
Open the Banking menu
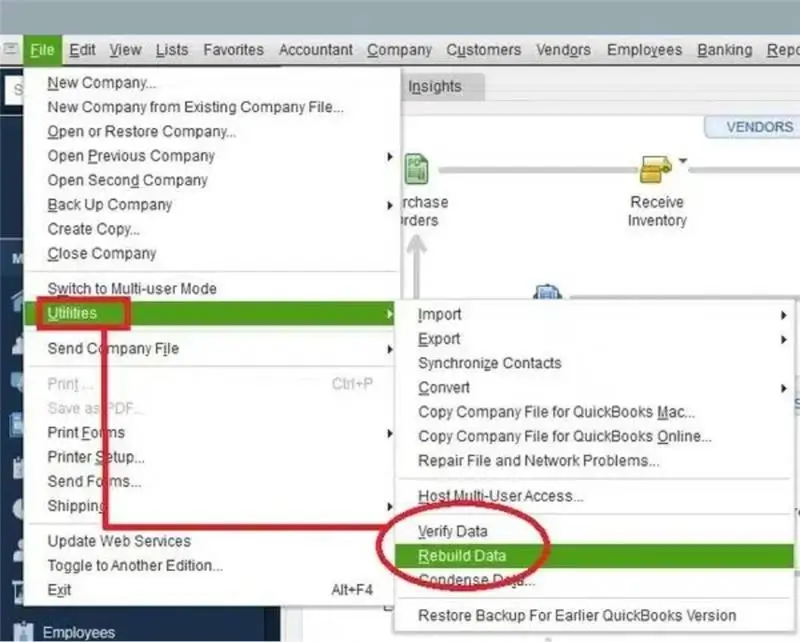click(x=724, y=50)
